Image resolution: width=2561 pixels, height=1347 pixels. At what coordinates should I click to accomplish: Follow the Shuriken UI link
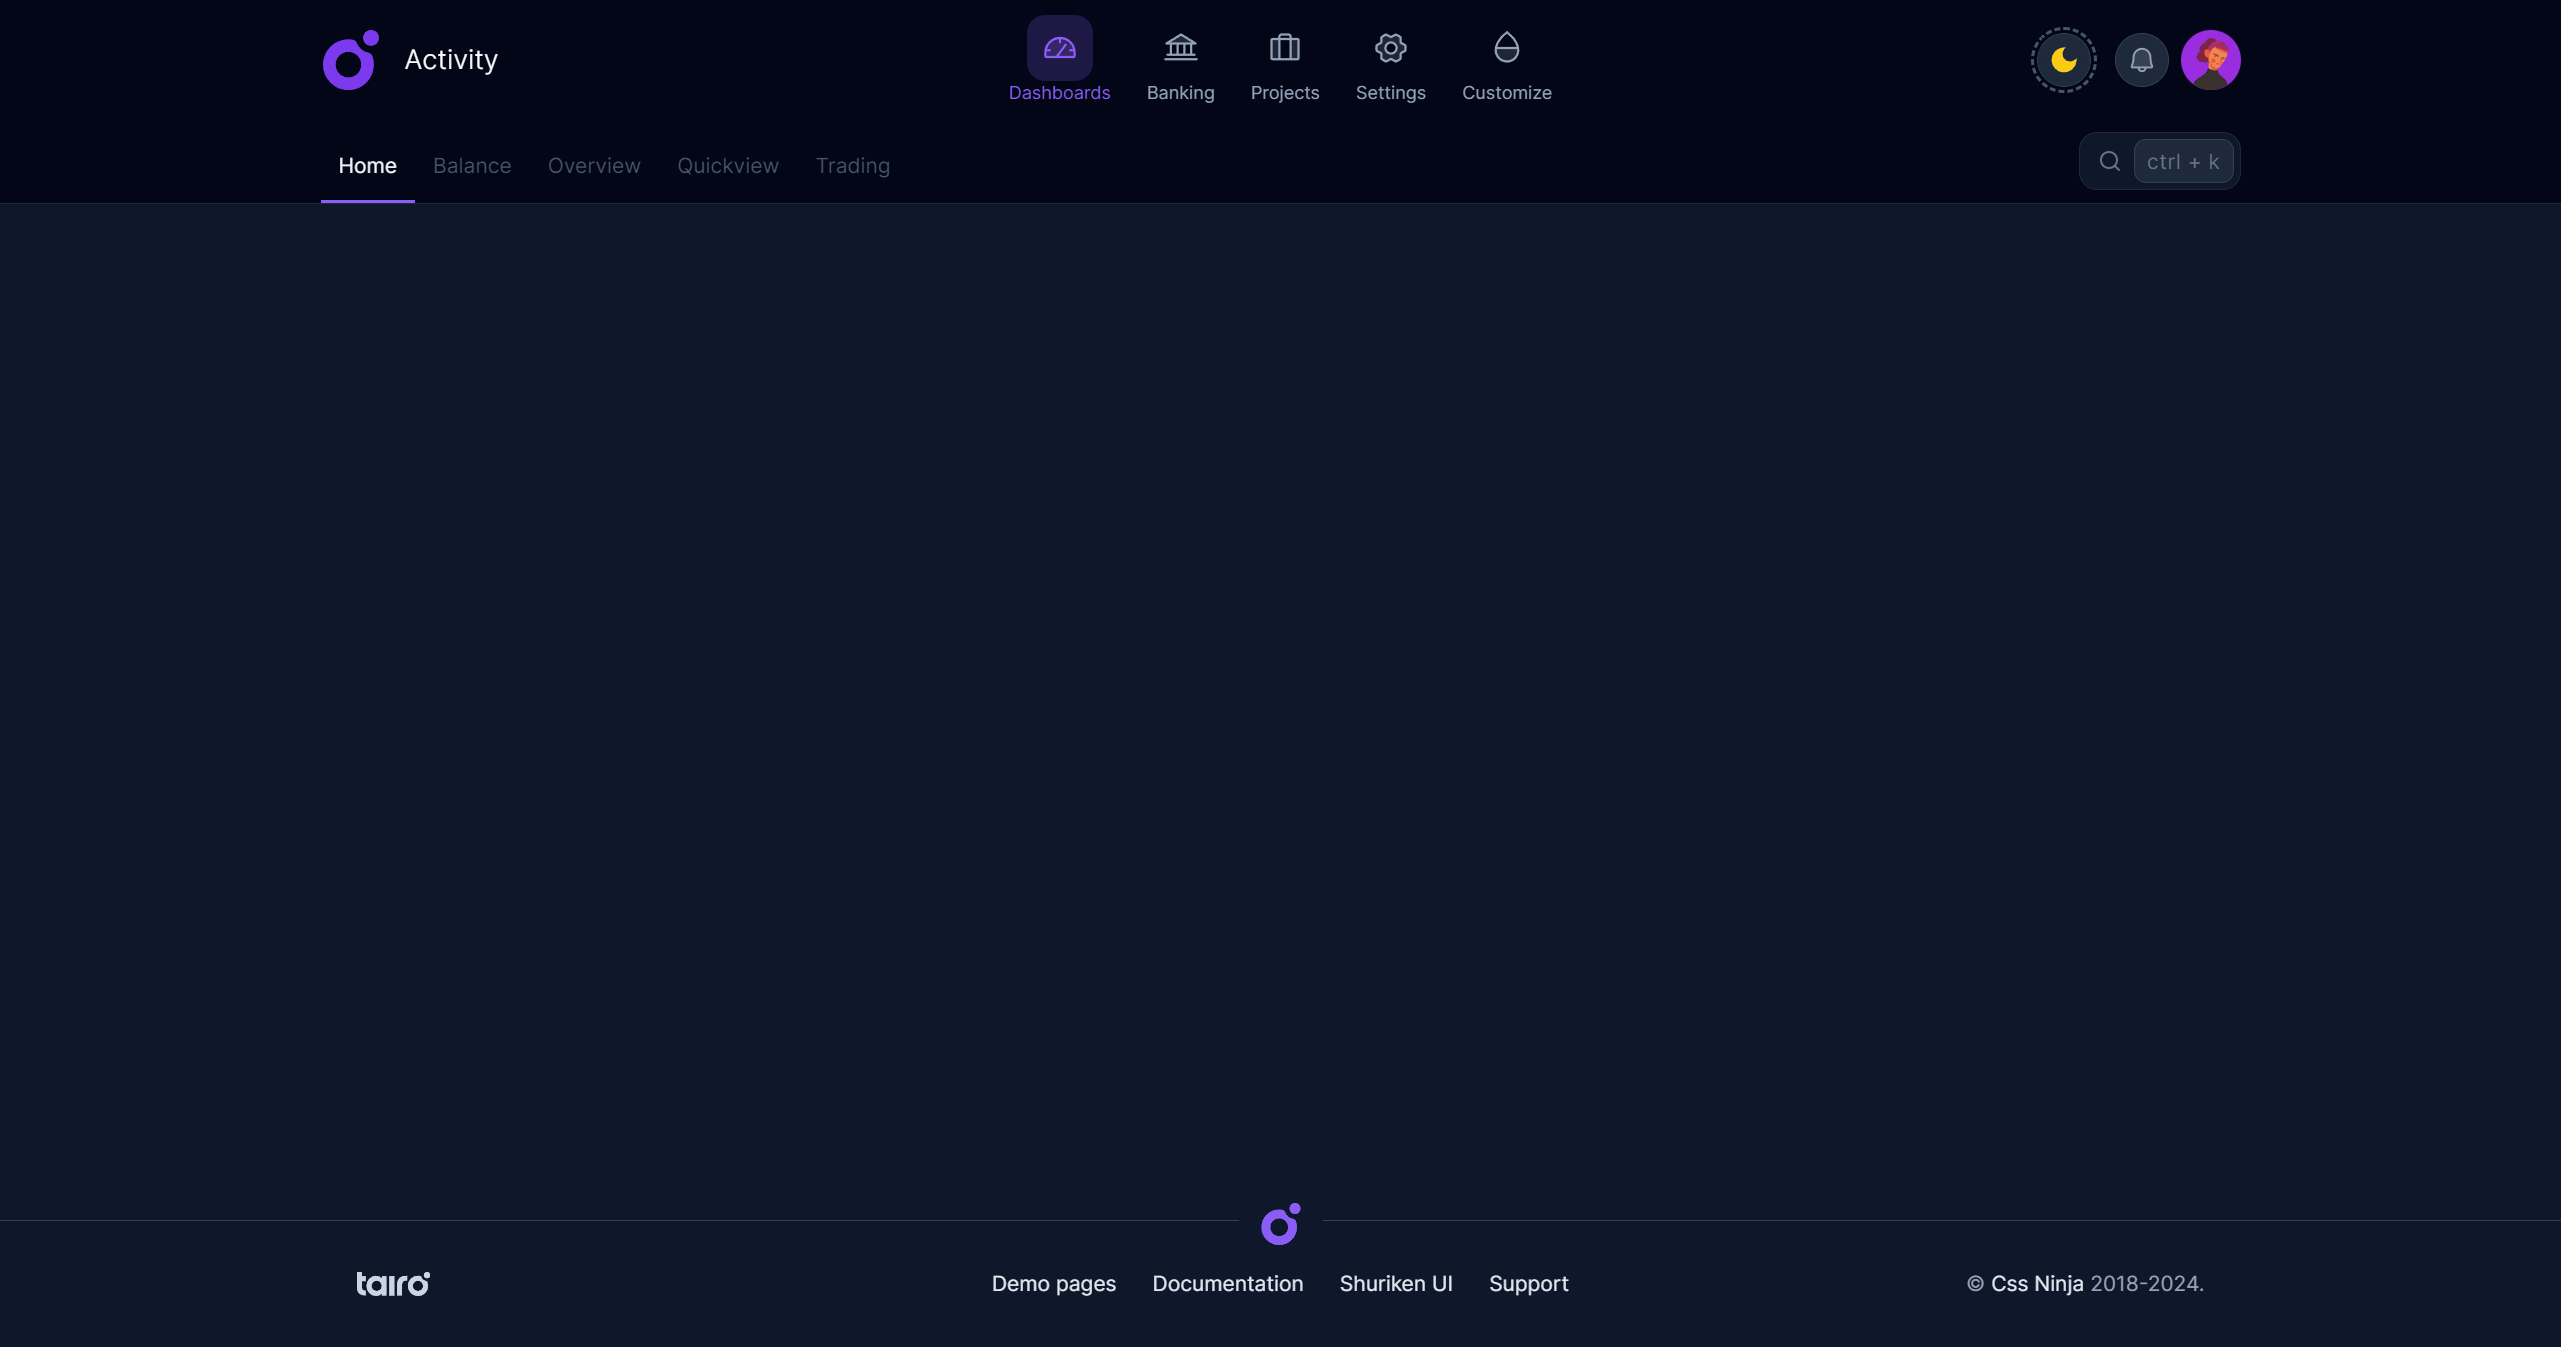point(1395,1283)
